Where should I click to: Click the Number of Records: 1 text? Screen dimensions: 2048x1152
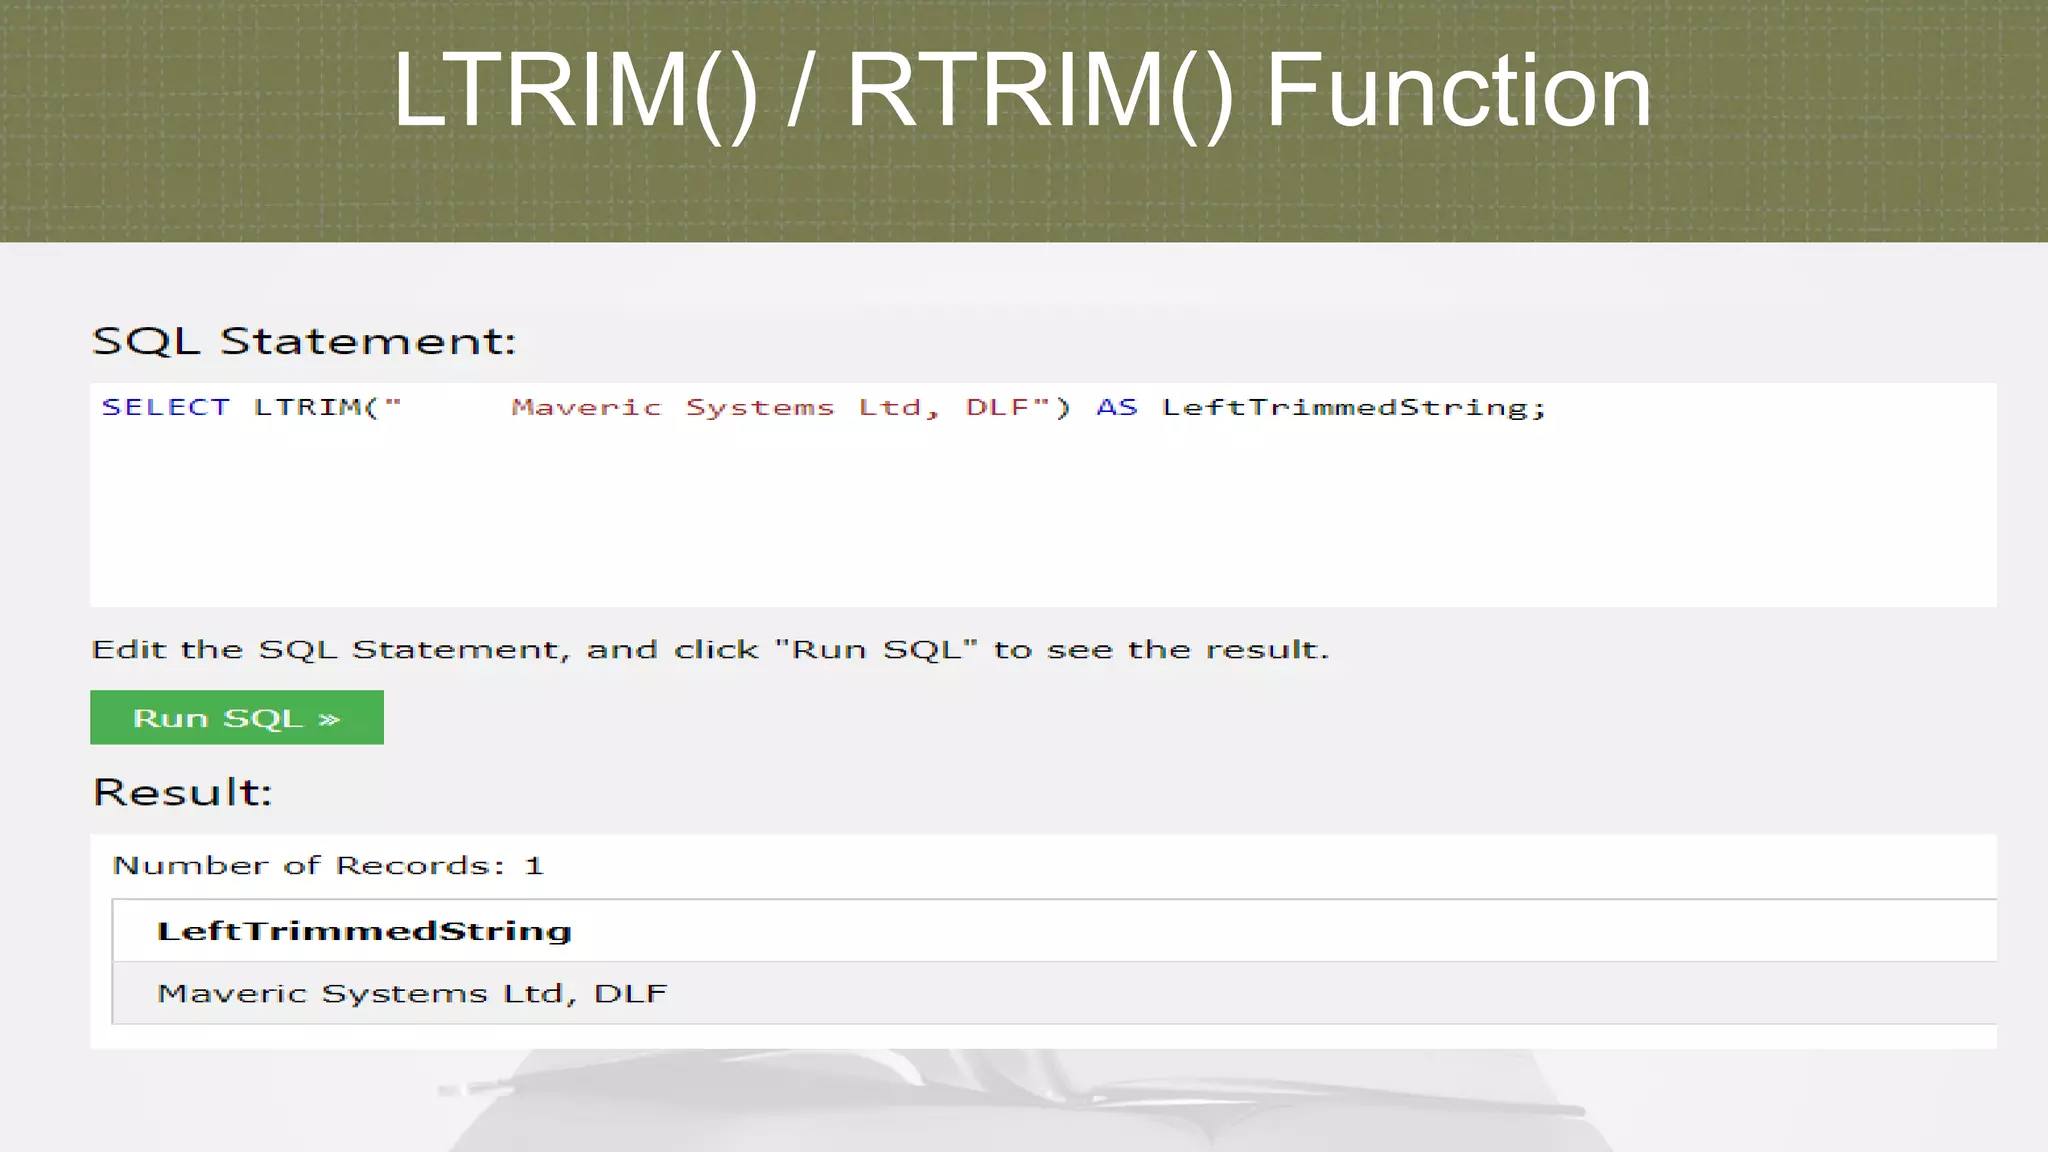click(x=328, y=866)
